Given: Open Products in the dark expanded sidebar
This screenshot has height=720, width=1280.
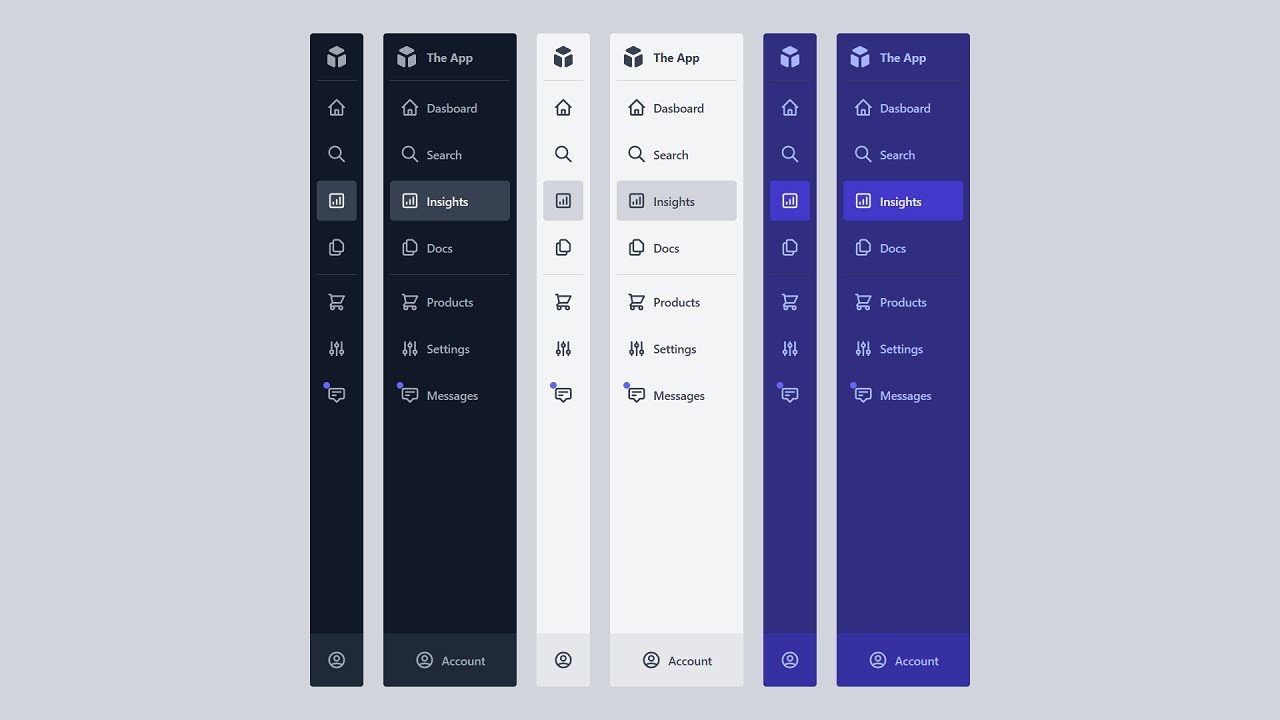Looking at the screenshot, I should pos(450,302).
